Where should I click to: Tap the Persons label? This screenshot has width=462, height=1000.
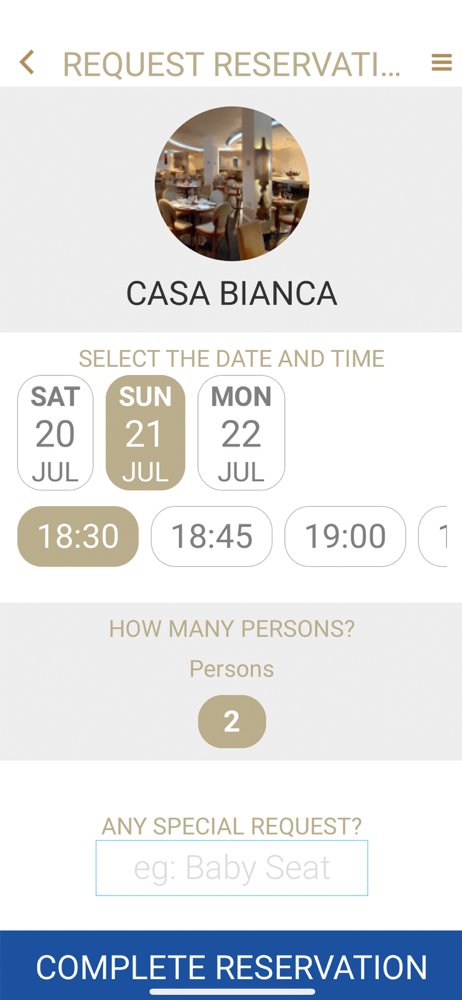232,669
